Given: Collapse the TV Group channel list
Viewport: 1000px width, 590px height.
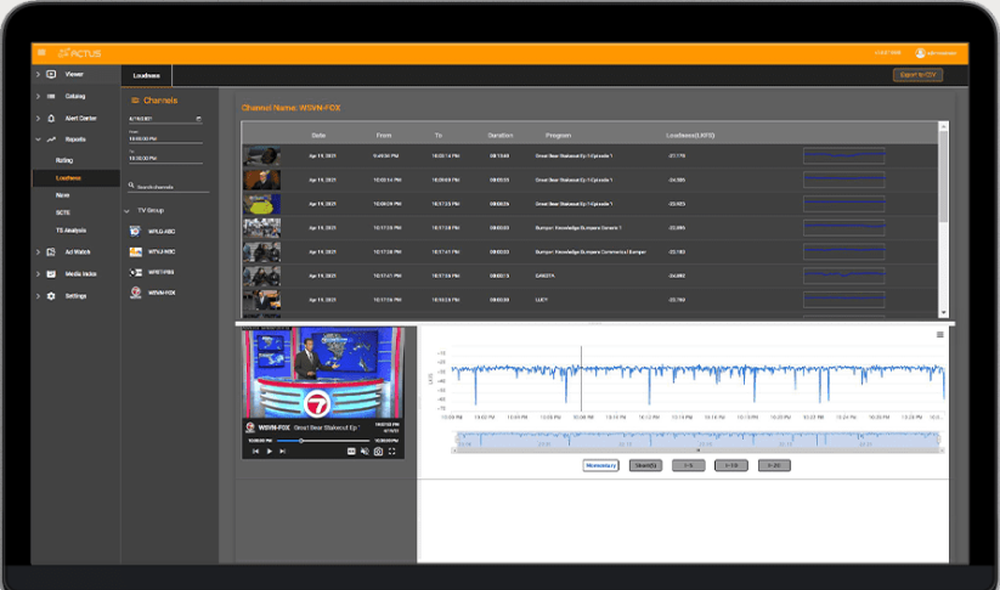Looking at the screenshot, I should [127, 210].
